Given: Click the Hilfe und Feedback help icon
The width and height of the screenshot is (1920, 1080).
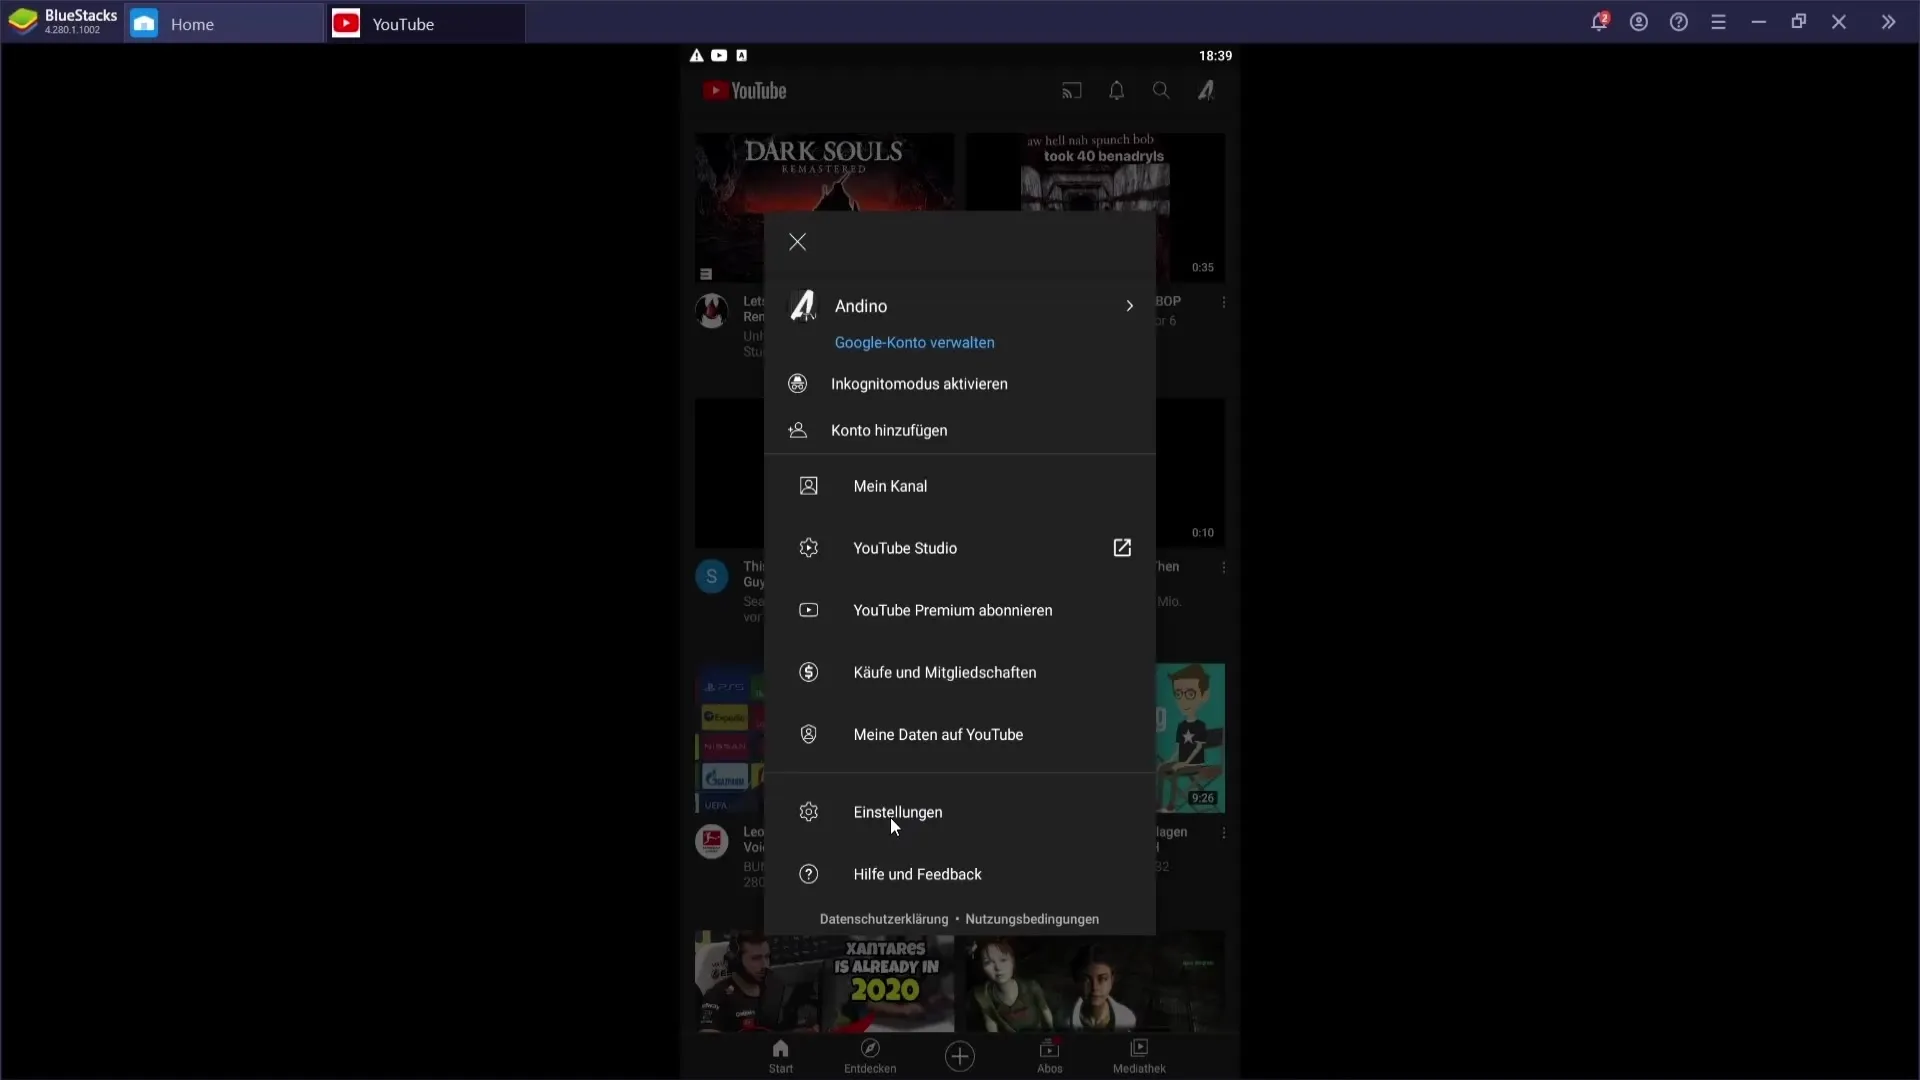Looking at the screenshot, I should tap(808, 873).
